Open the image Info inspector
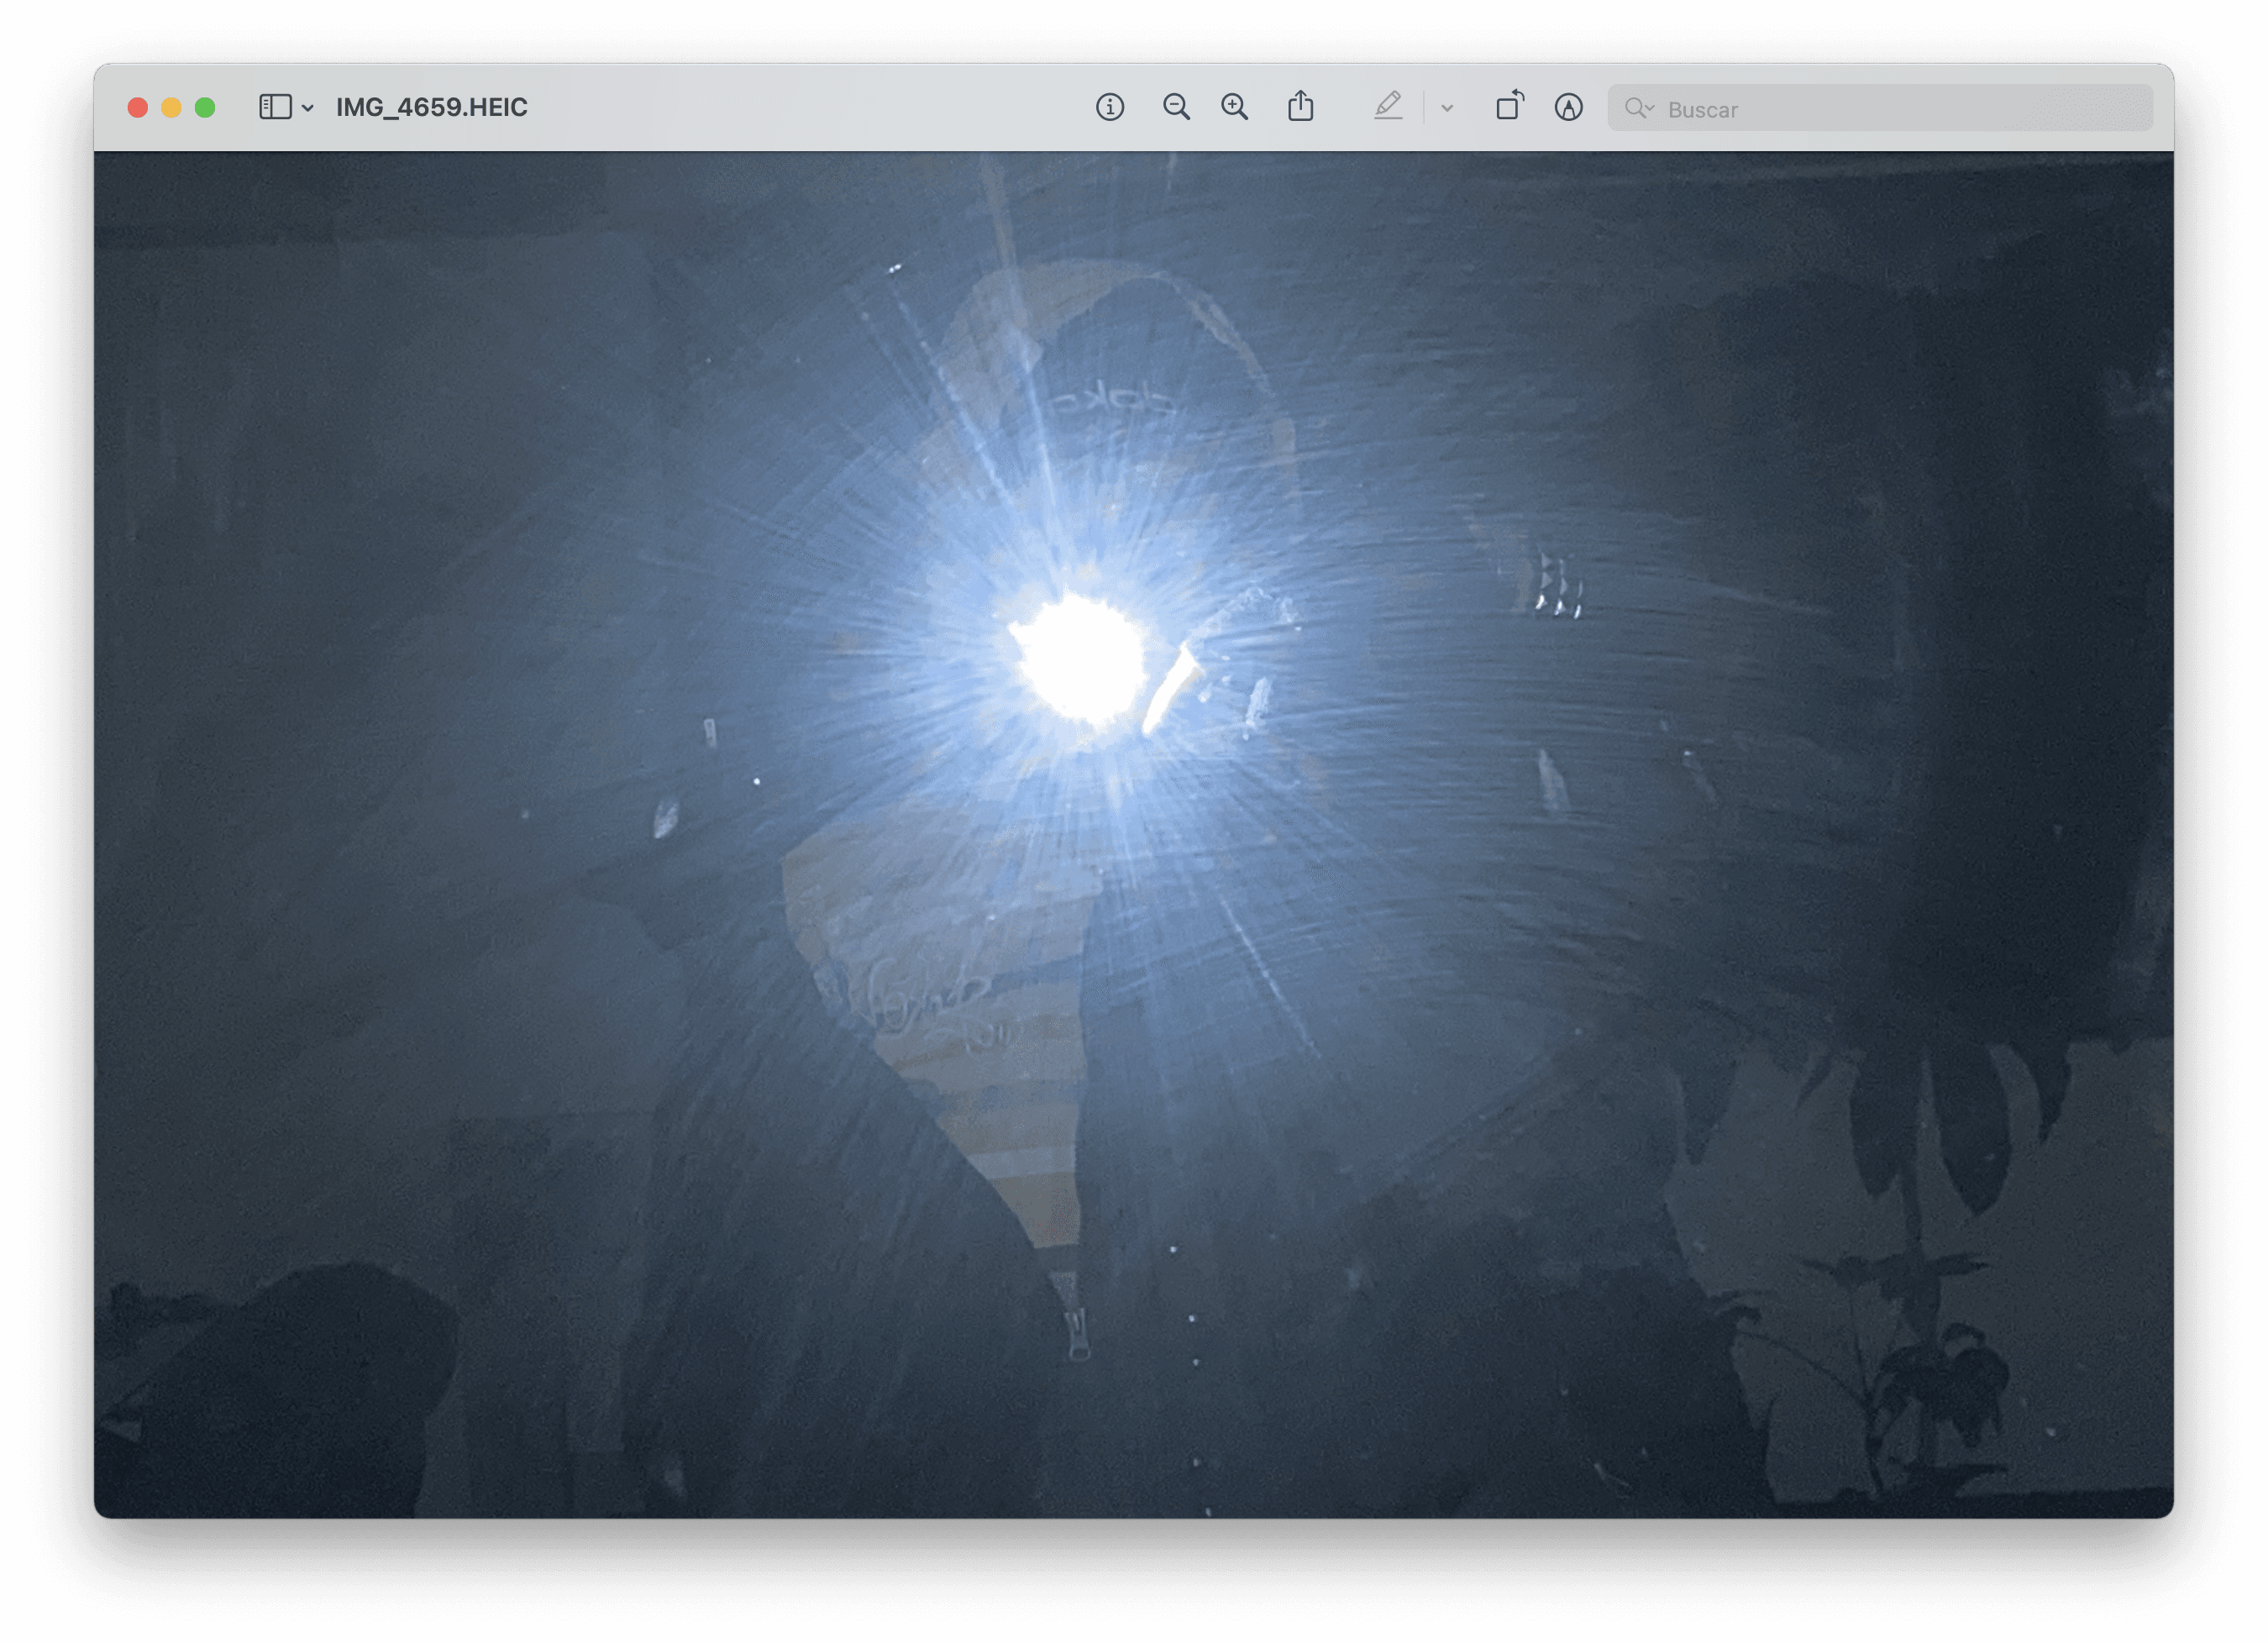 click(1109, 107)
